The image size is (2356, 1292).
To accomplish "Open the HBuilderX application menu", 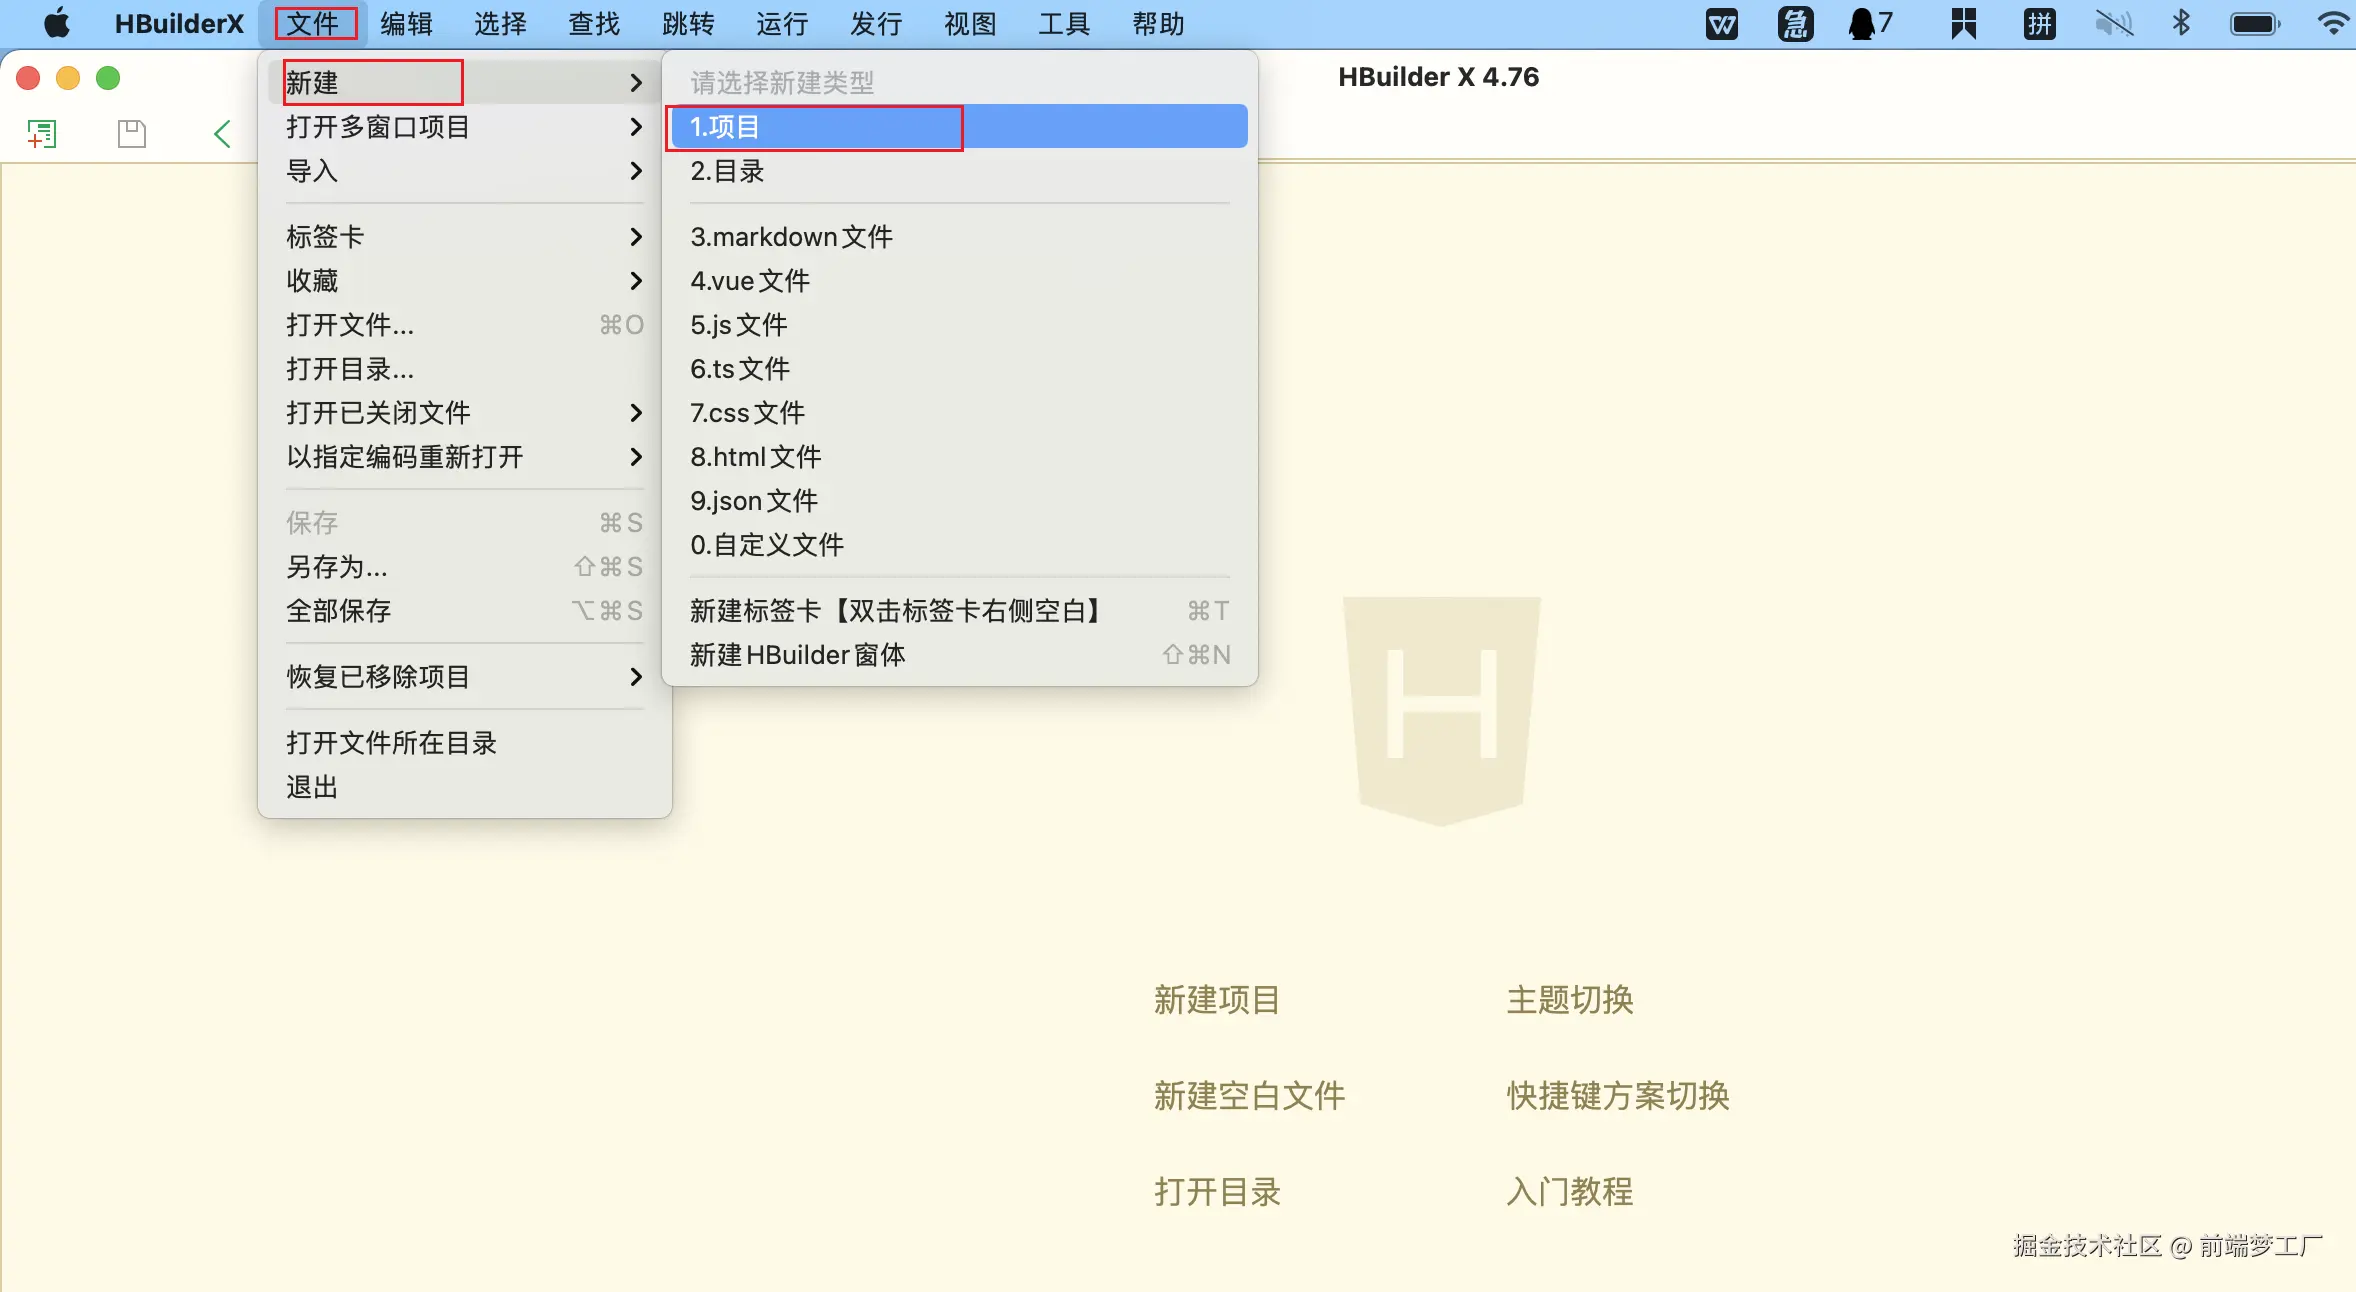I will [x=179, y=23].
